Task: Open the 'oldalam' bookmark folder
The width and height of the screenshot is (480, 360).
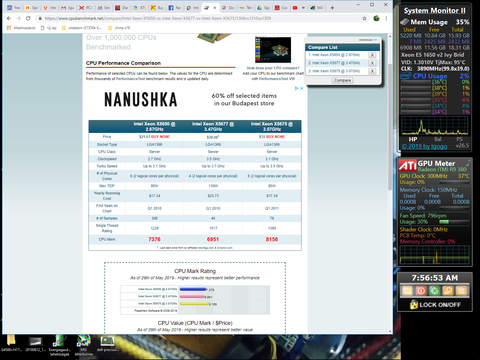Action: tap(81, 28)
